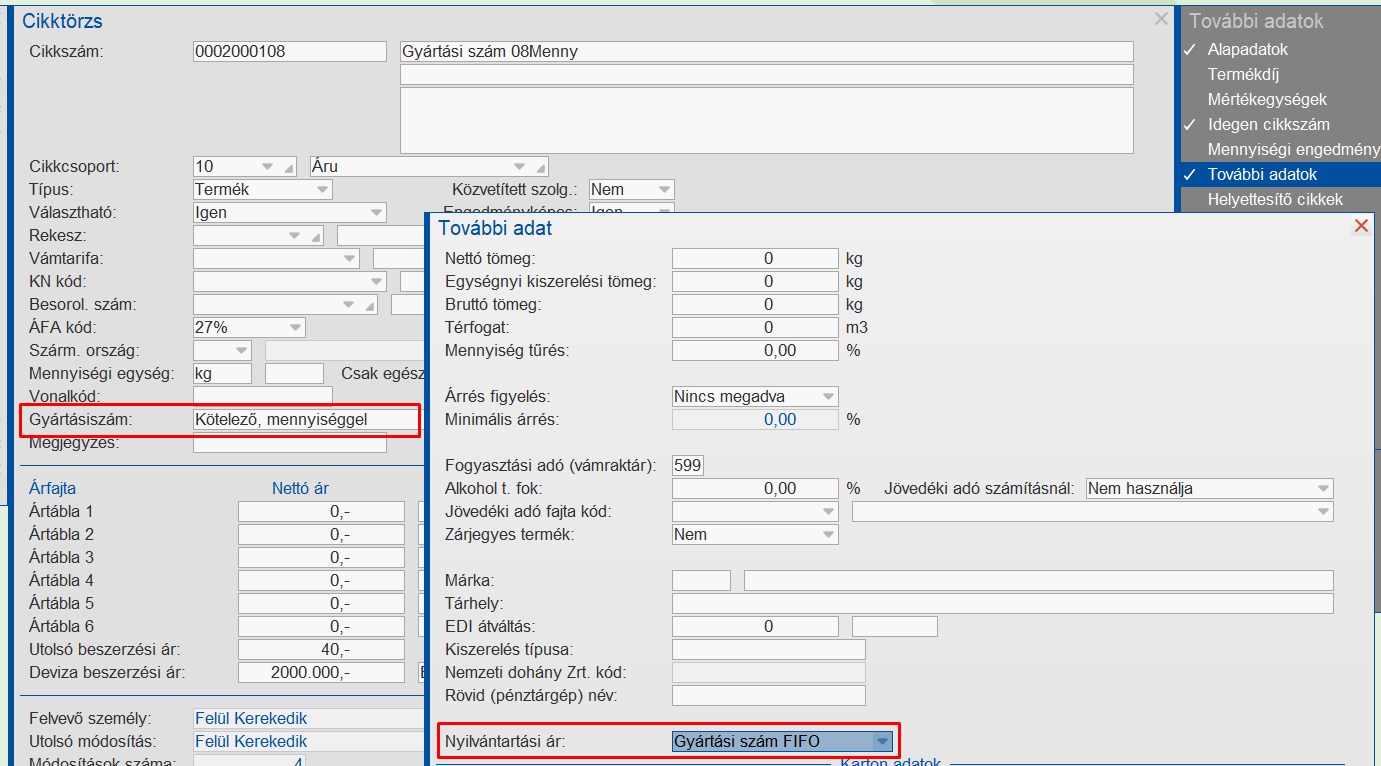This screenshot has height=766, width=1381.
Task: Open the Rekesz dropdown
Action: [295, 236]
